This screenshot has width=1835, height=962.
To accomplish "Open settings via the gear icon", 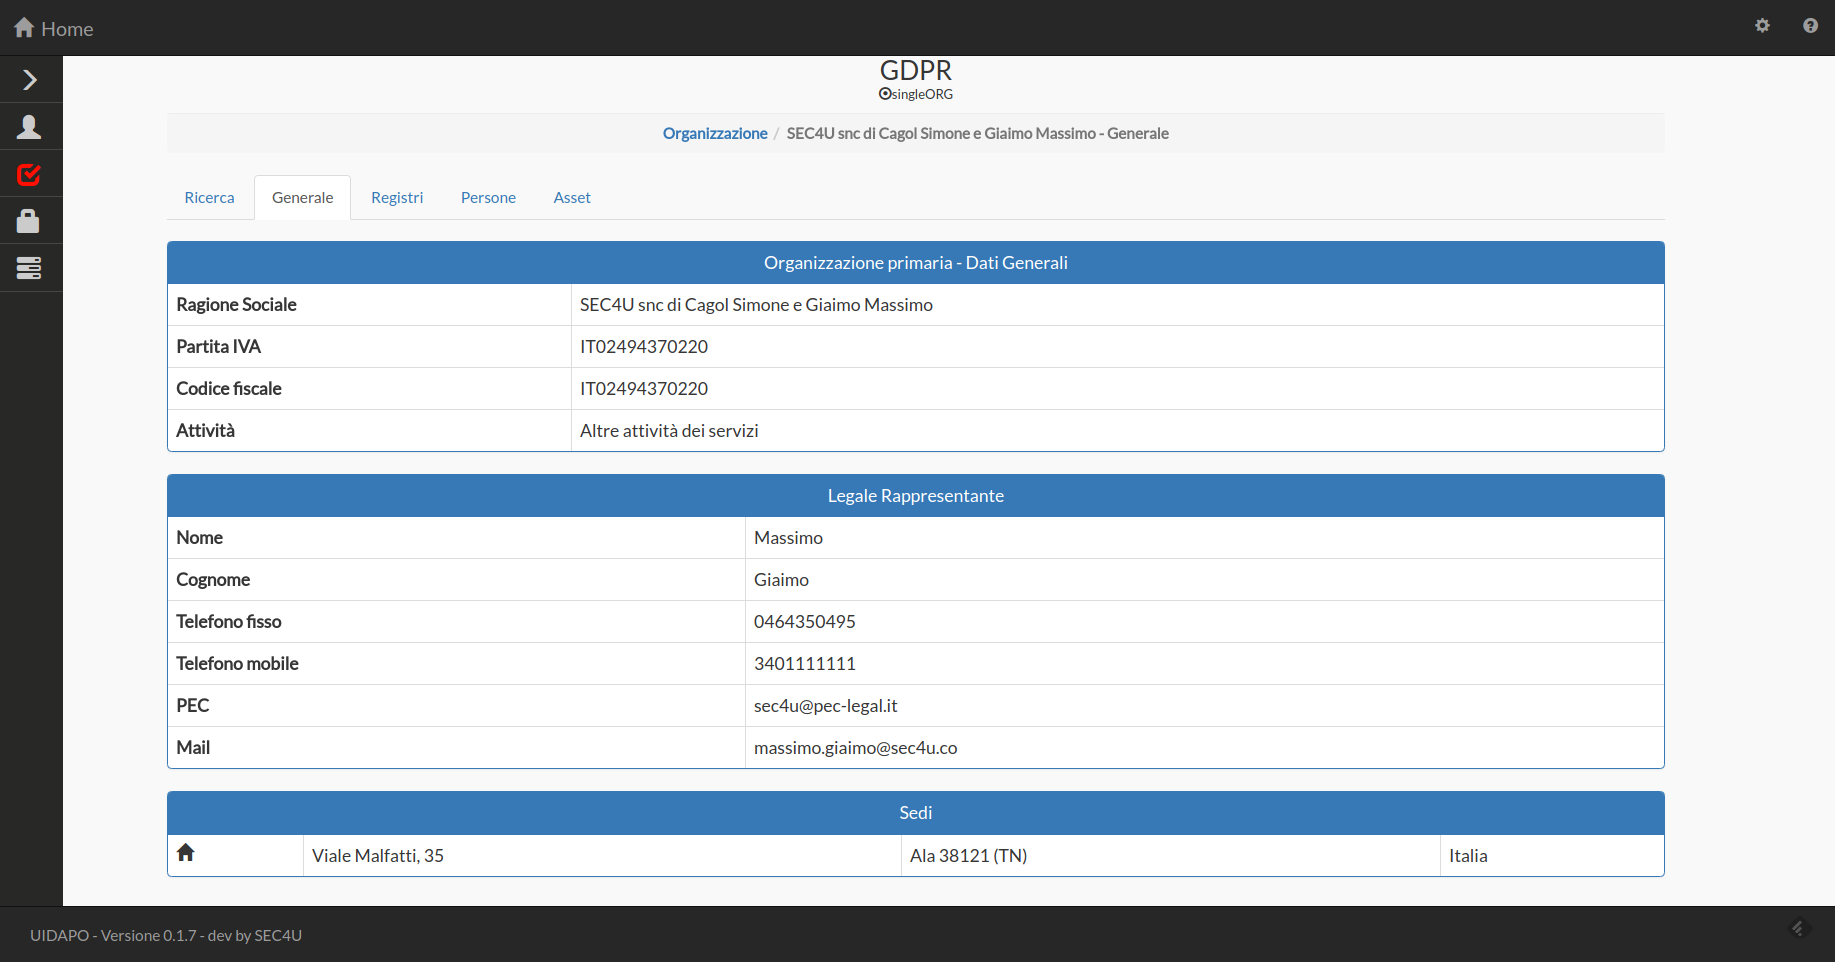I will point(1762,26).
